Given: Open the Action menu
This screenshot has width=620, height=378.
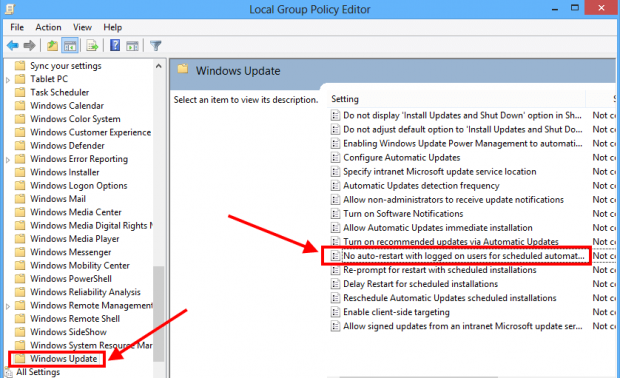Looking at the screenshot, I should (x=48, y=27).
